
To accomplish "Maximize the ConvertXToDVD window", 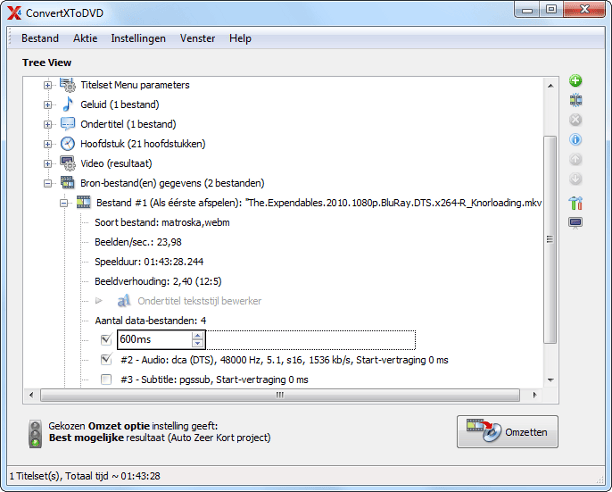I will (x=551, y=10).
